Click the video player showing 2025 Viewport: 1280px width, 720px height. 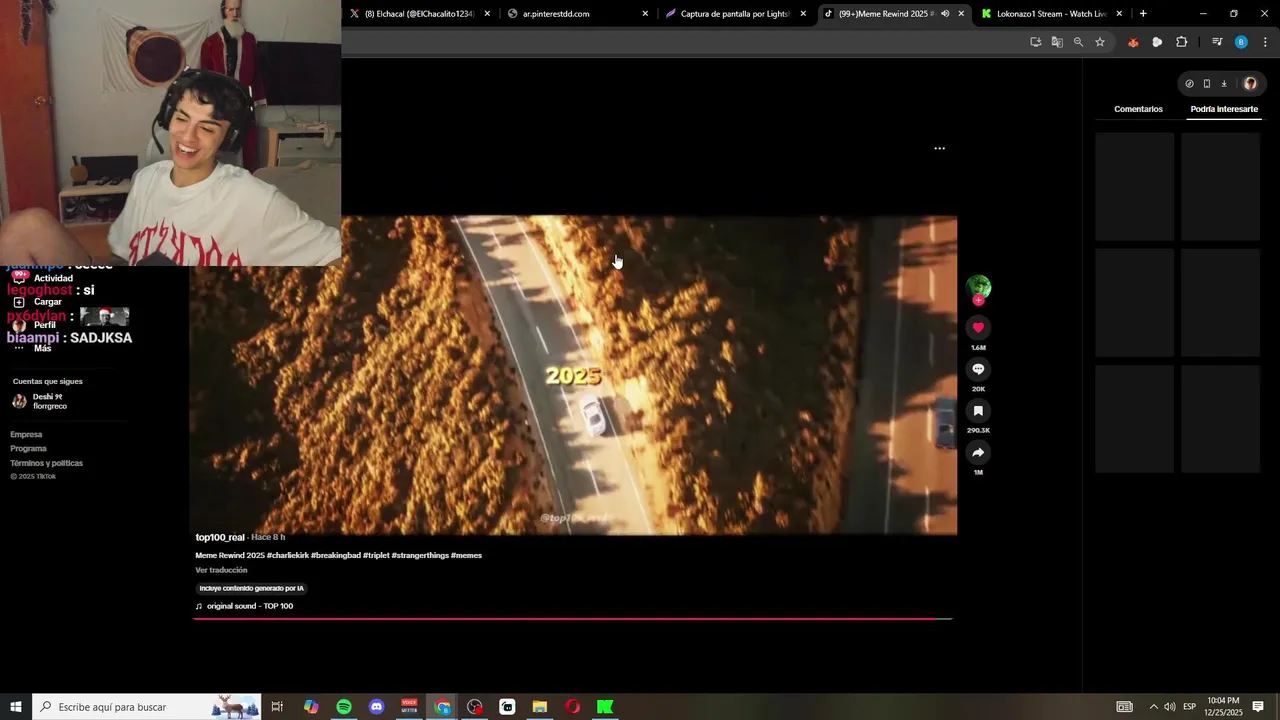click(x=573, y=375)
